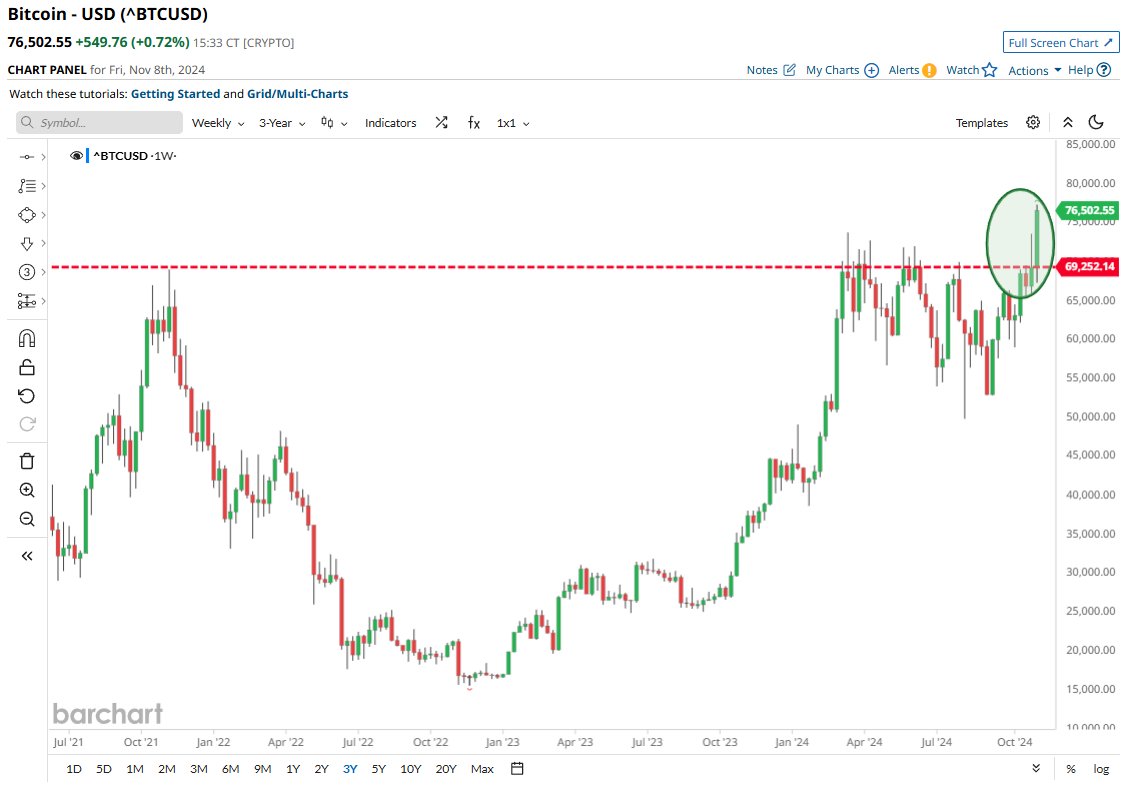Click the green 76,502.55 price label
The image size is (1129, 791).
[1088, 210]
